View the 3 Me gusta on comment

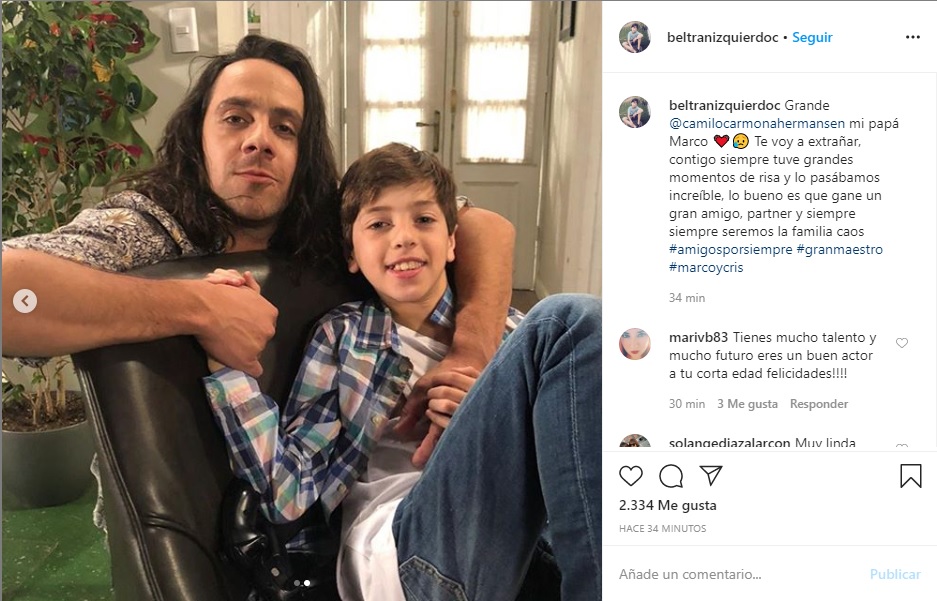coord(748,404)
